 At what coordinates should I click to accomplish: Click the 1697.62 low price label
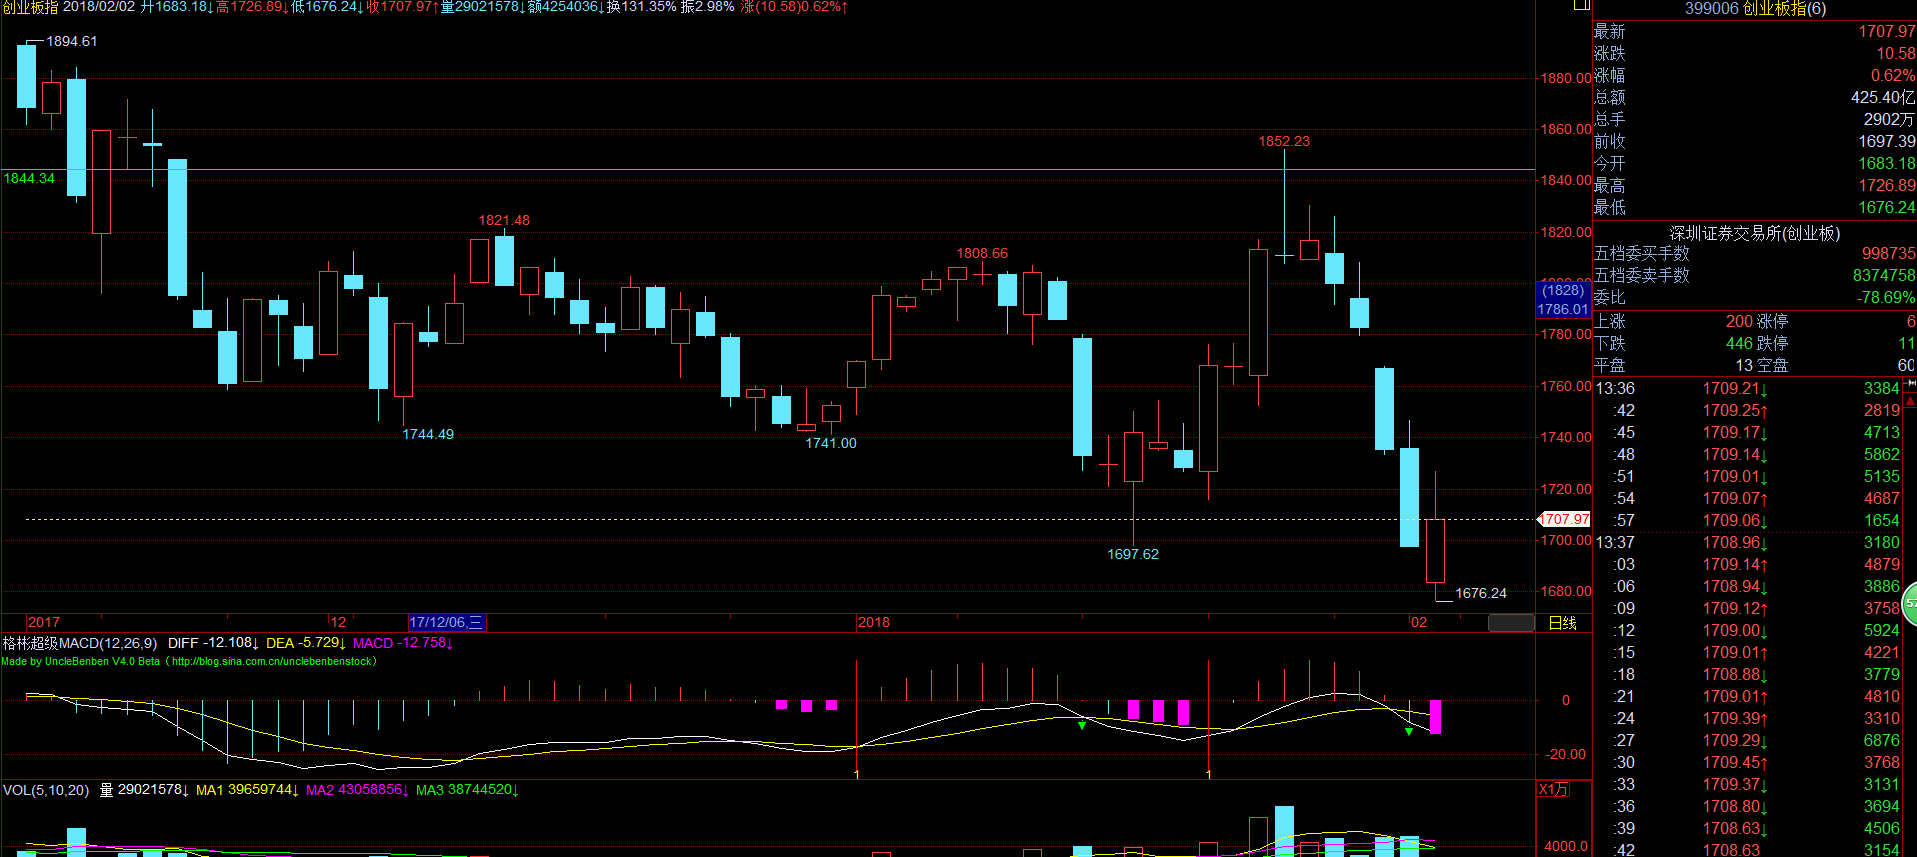pos(1133,554)
